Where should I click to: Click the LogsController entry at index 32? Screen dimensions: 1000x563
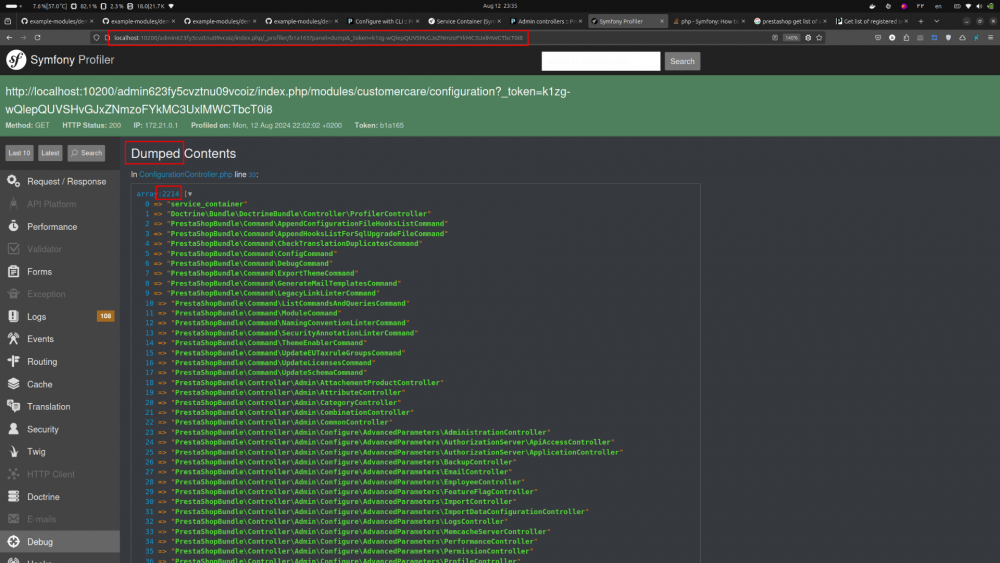point(339,522)
